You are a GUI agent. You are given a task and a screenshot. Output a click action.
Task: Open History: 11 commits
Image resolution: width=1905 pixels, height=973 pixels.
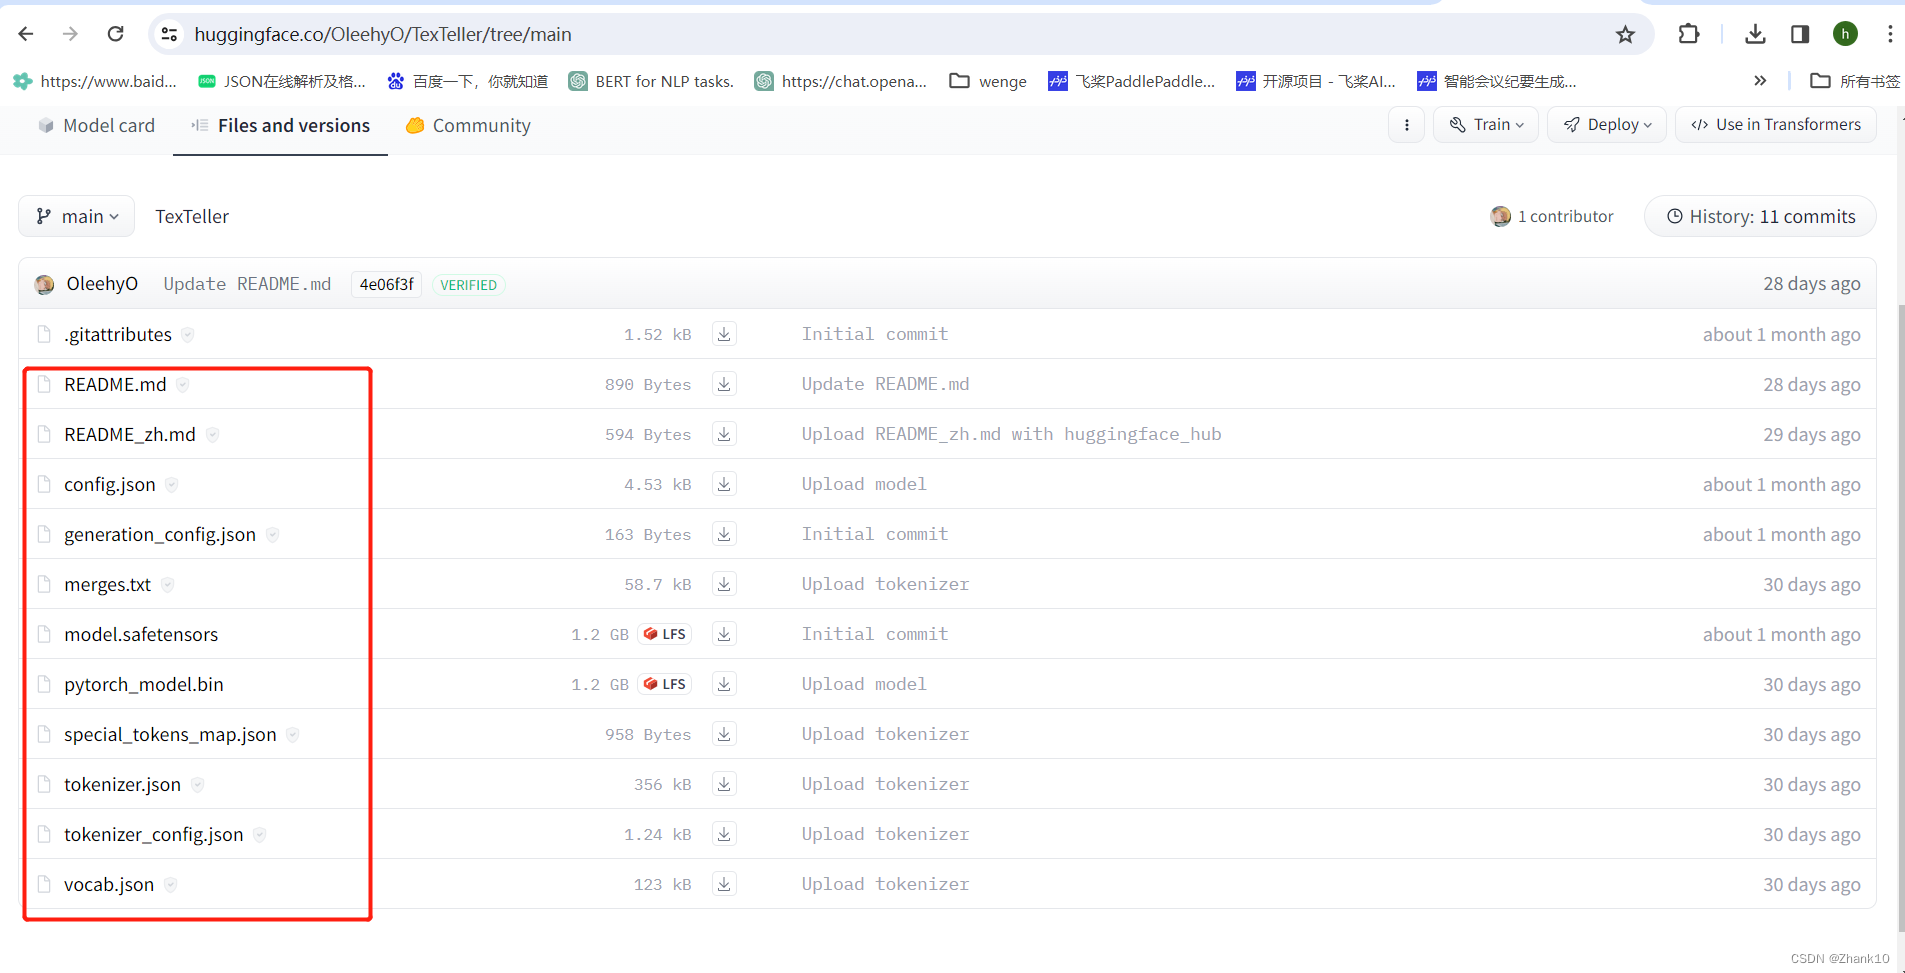click(1760, 216)
